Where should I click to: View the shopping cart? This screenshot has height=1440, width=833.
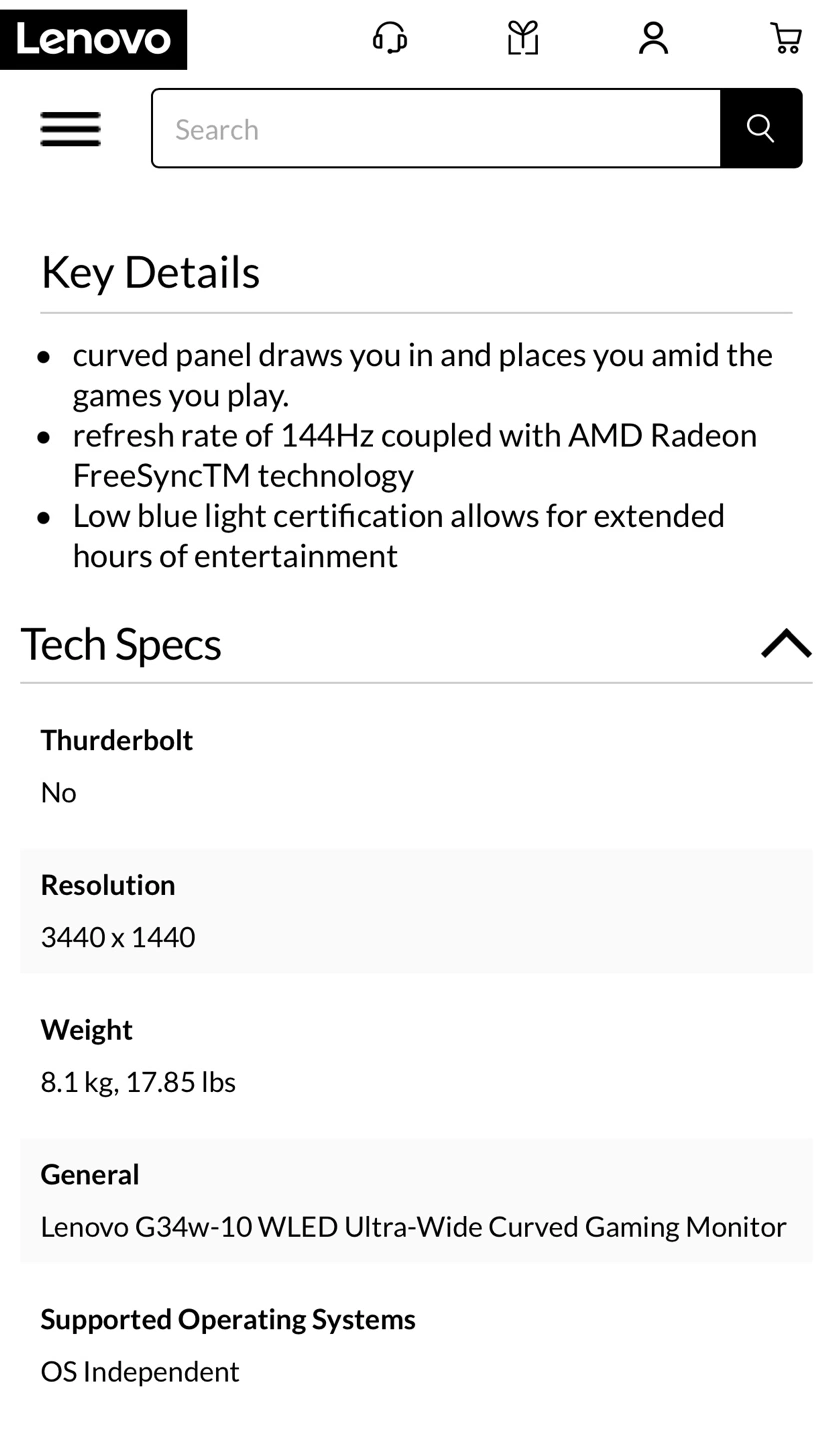785,38
